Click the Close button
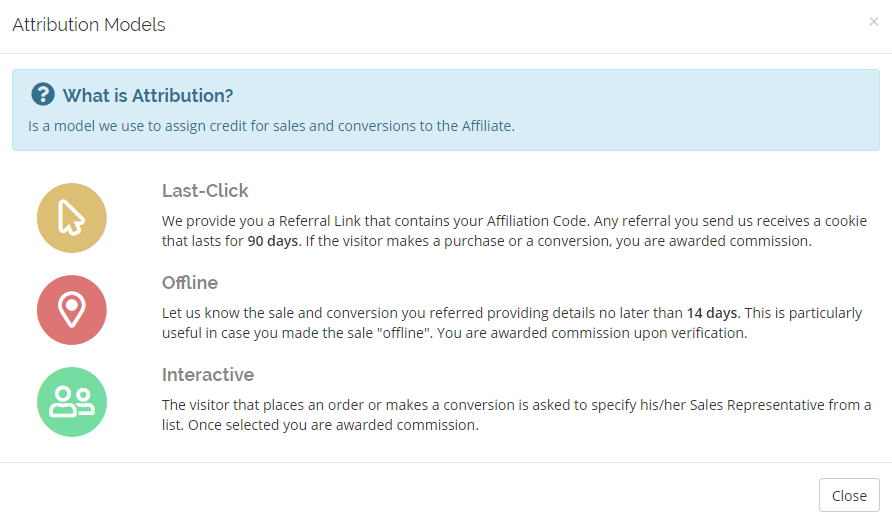The image size is (892, 525). 849,495
